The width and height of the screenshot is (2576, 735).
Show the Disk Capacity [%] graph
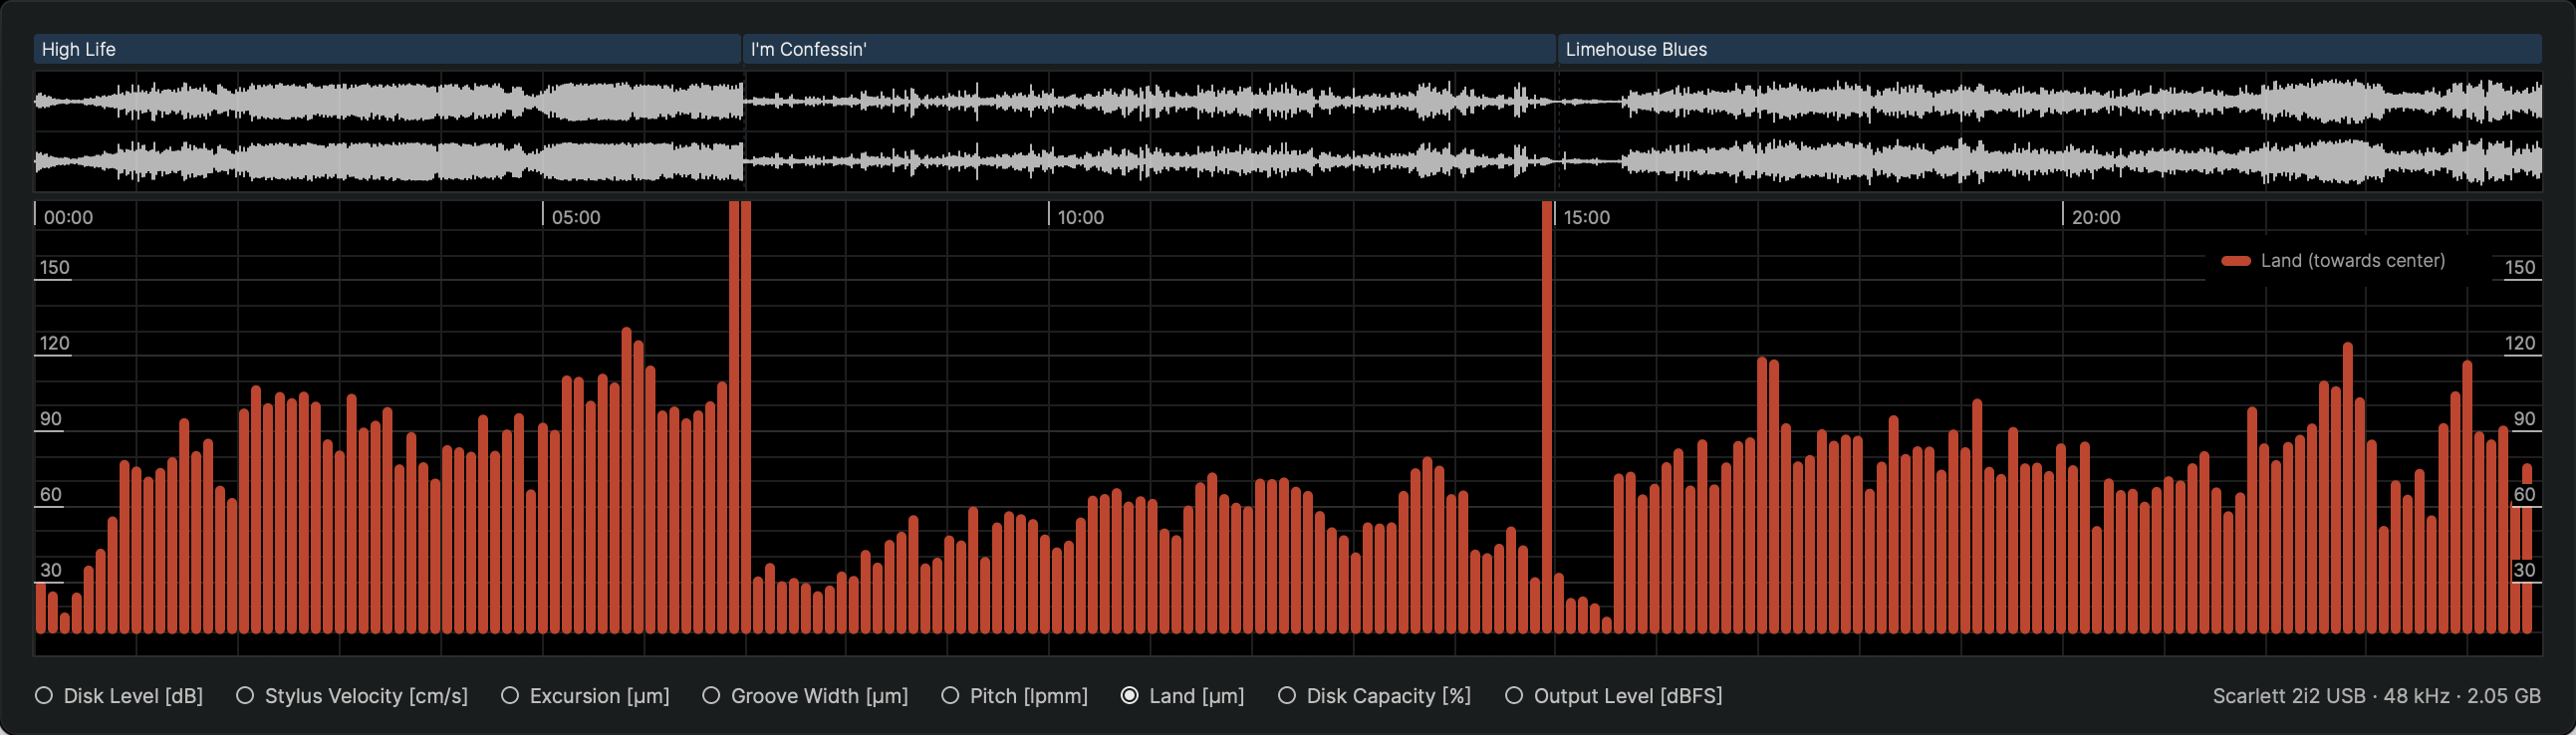[x=1287, y=696]
